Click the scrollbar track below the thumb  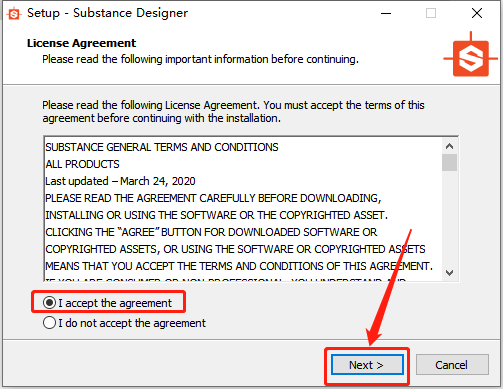point(449,218)
